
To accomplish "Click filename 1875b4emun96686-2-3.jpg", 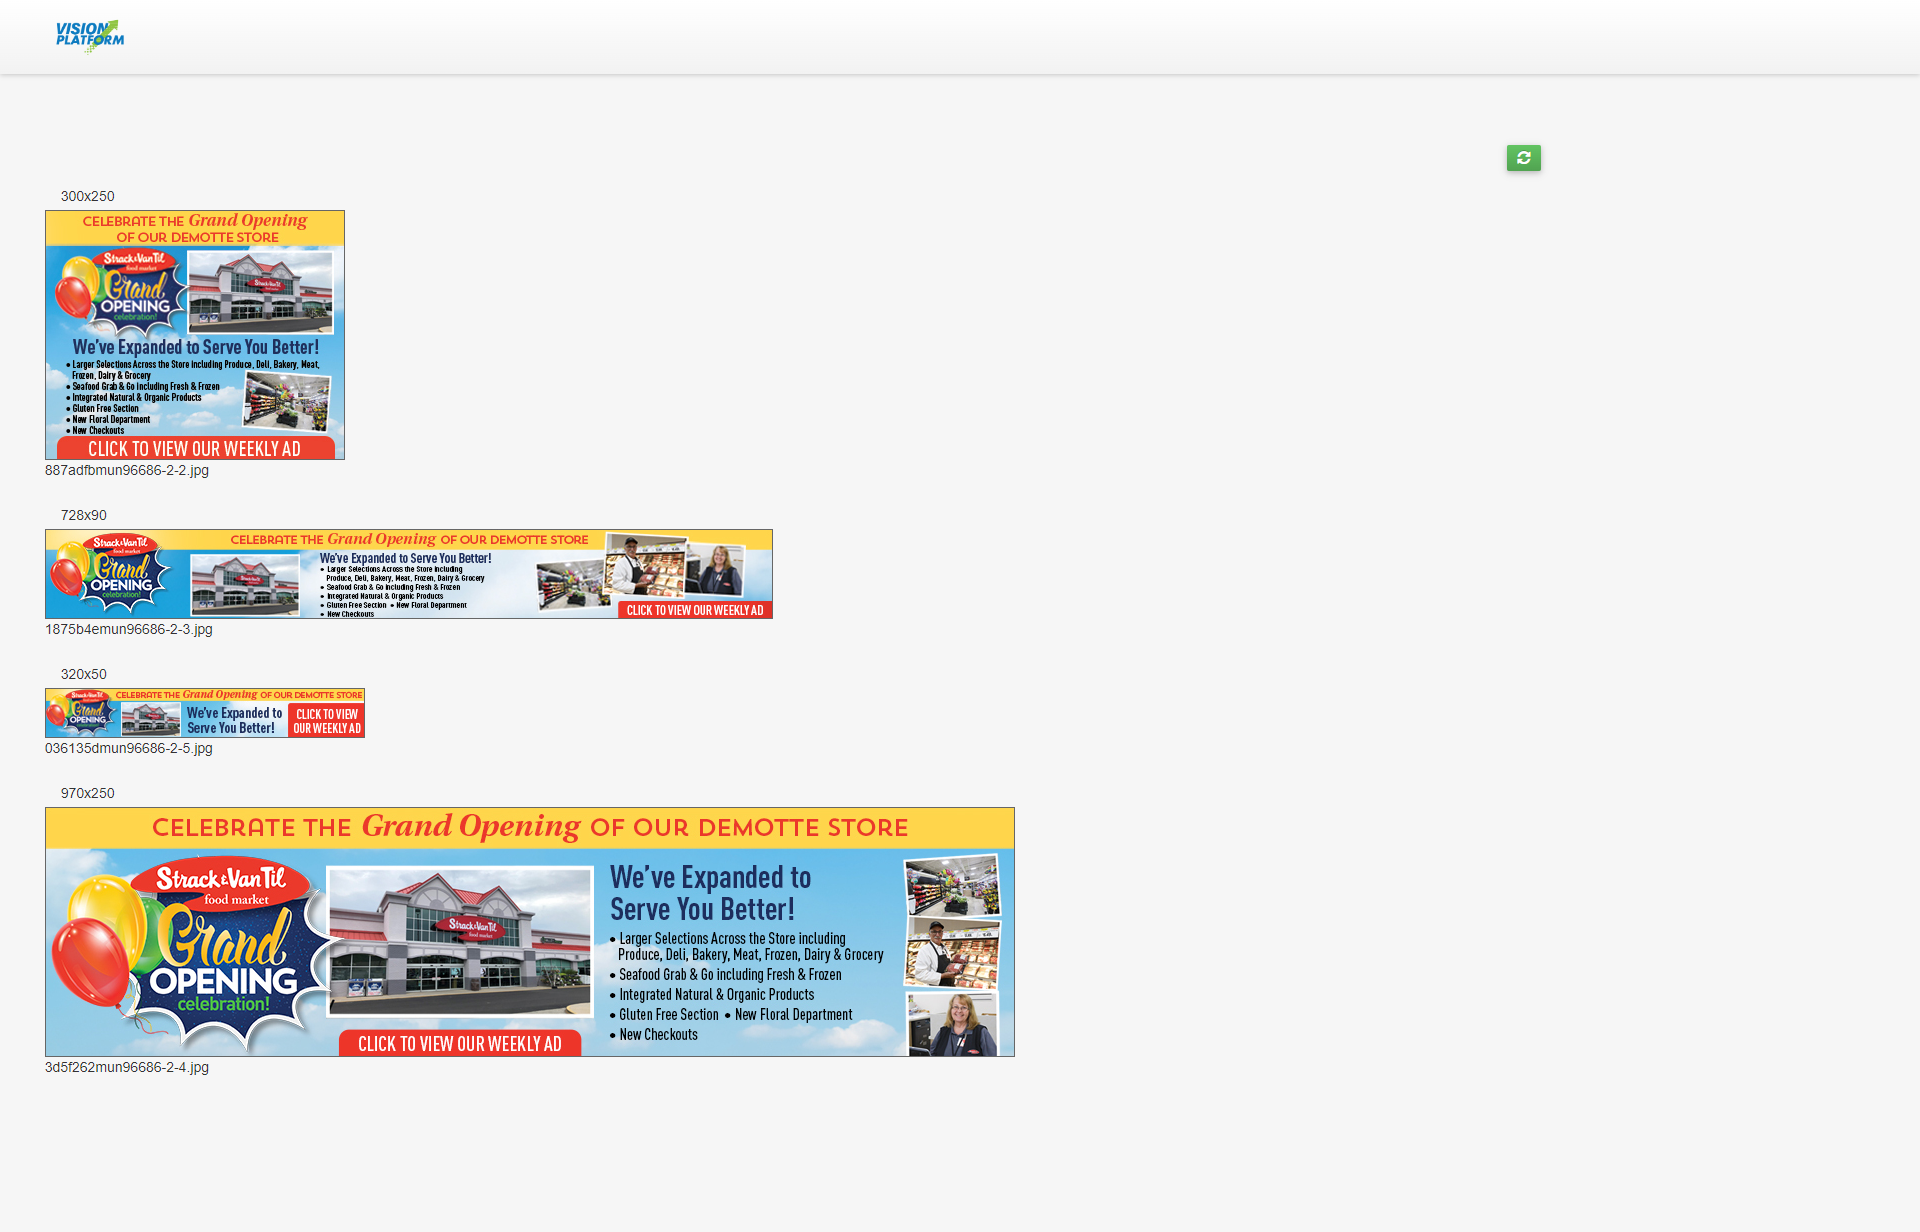I will pyautogui.click(x=129, y=629).
